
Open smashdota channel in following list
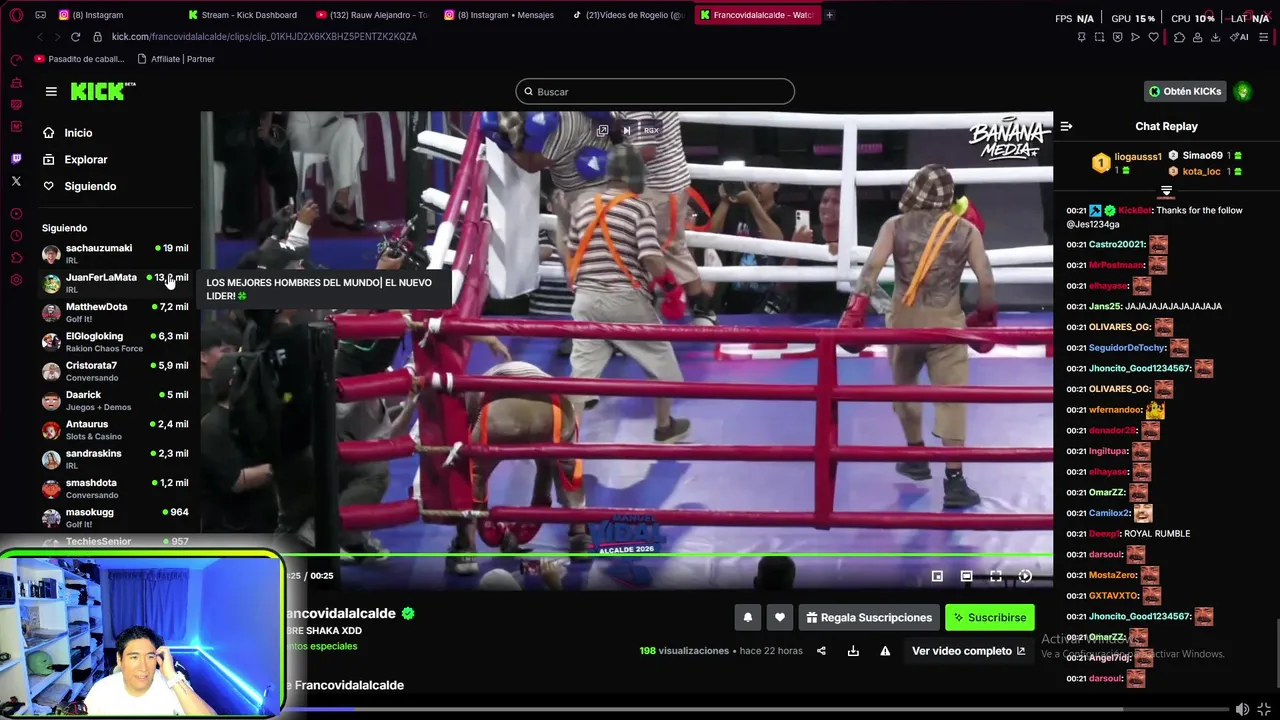coord(115,488)
